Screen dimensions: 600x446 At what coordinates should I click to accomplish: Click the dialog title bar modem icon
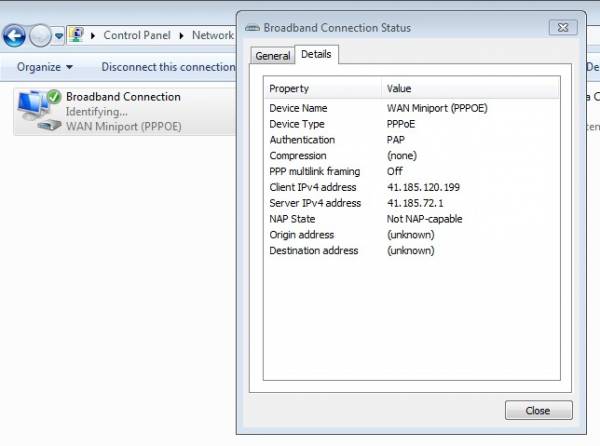point(252,28)
